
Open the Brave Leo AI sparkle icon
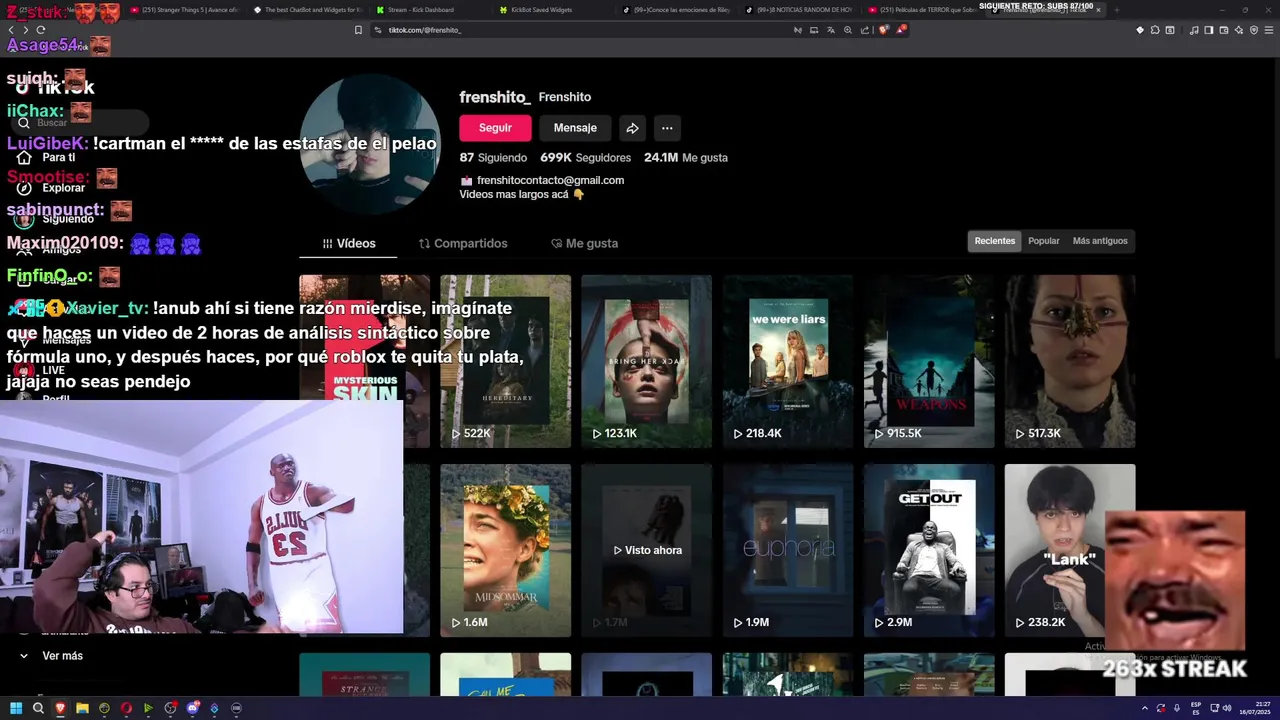[x=1238, y=30]
